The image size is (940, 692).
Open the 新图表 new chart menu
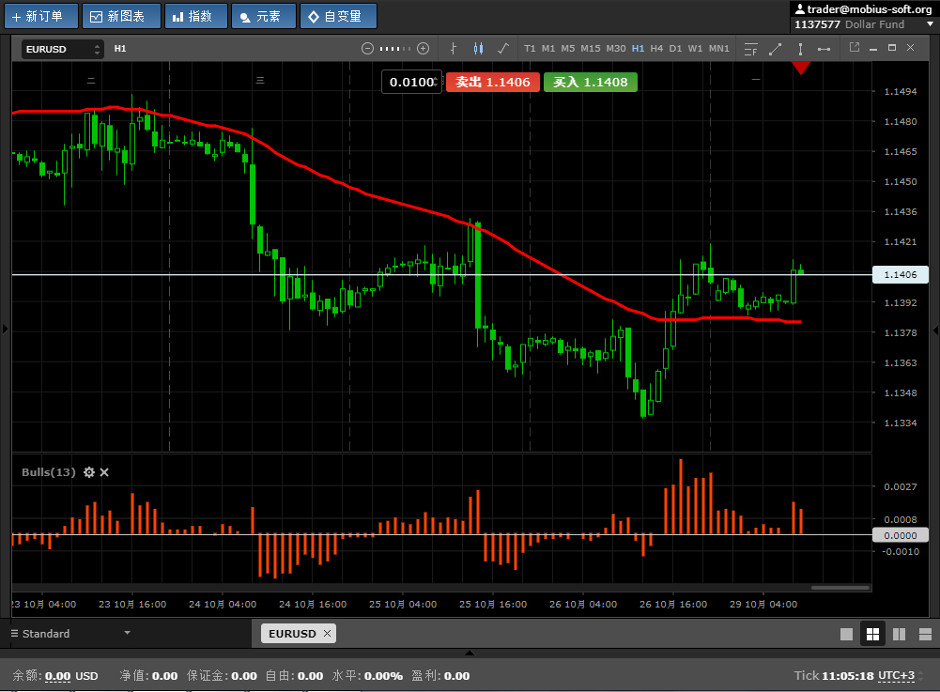click(x=121, y=16)
